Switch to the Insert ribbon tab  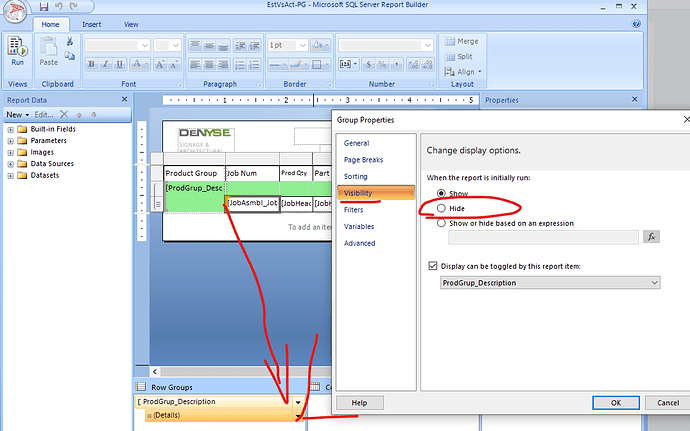[92, 25]
